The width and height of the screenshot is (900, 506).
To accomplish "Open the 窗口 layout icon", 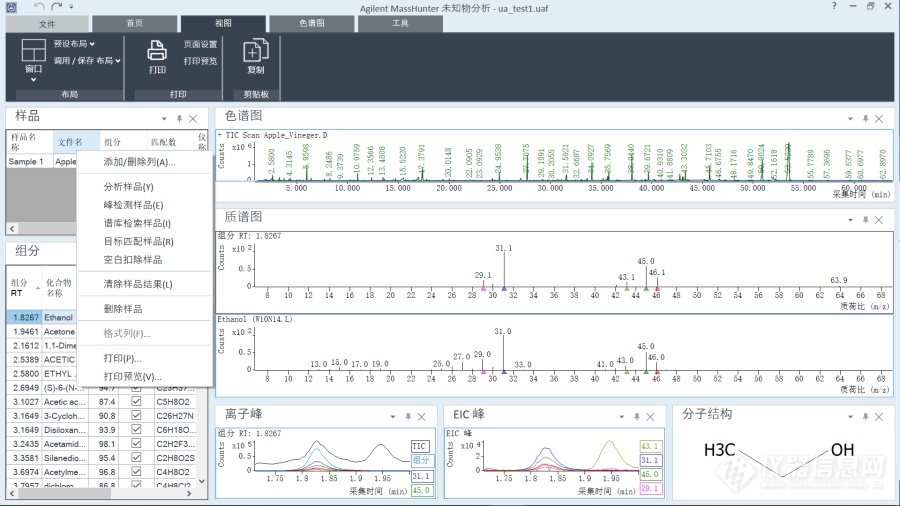I will point(33,50).
